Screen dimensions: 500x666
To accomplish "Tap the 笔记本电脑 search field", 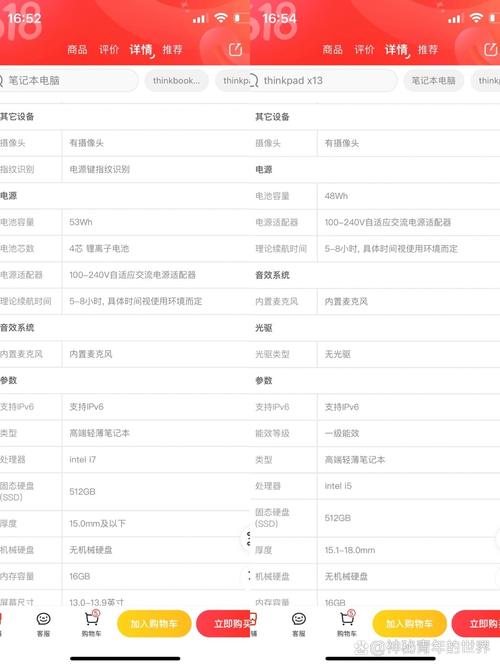I will [68, 80].
